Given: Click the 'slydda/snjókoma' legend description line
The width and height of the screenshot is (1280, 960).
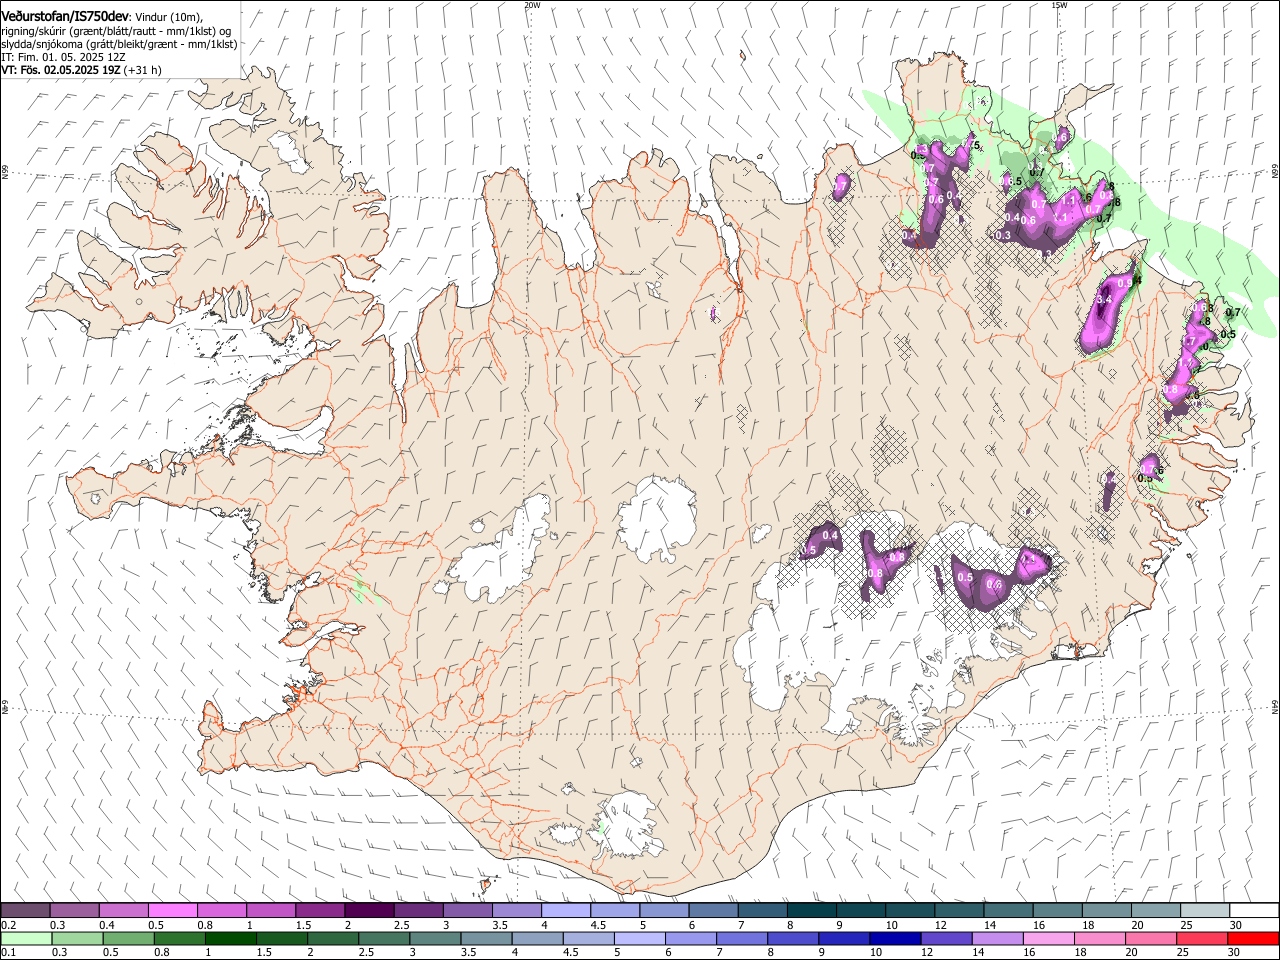Looking at the screenshot, I should click(x=119, y=44).
